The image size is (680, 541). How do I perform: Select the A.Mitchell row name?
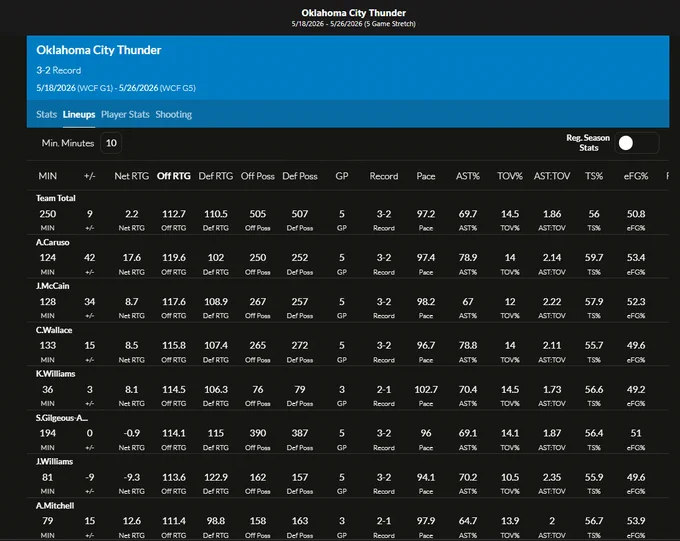(55, 506)
